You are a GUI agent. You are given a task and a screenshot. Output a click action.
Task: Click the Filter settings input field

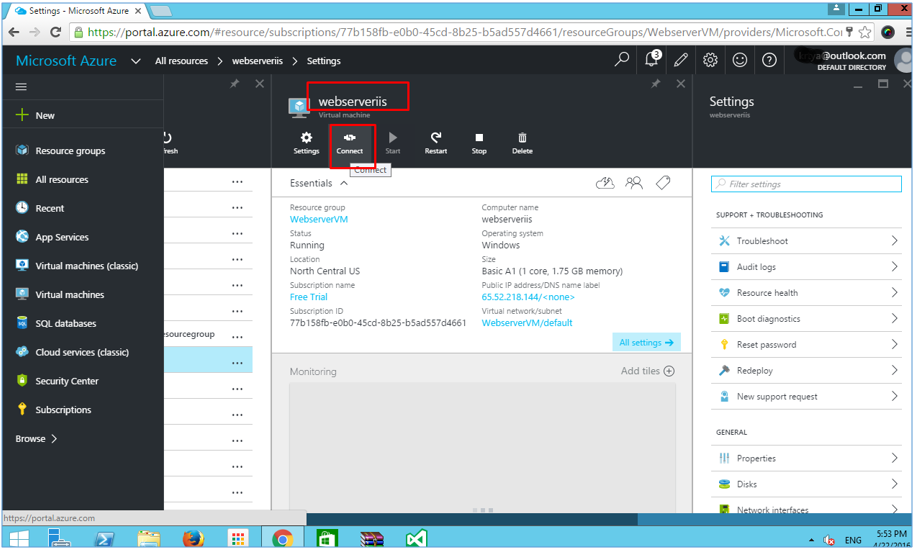(x=806, y=184)
